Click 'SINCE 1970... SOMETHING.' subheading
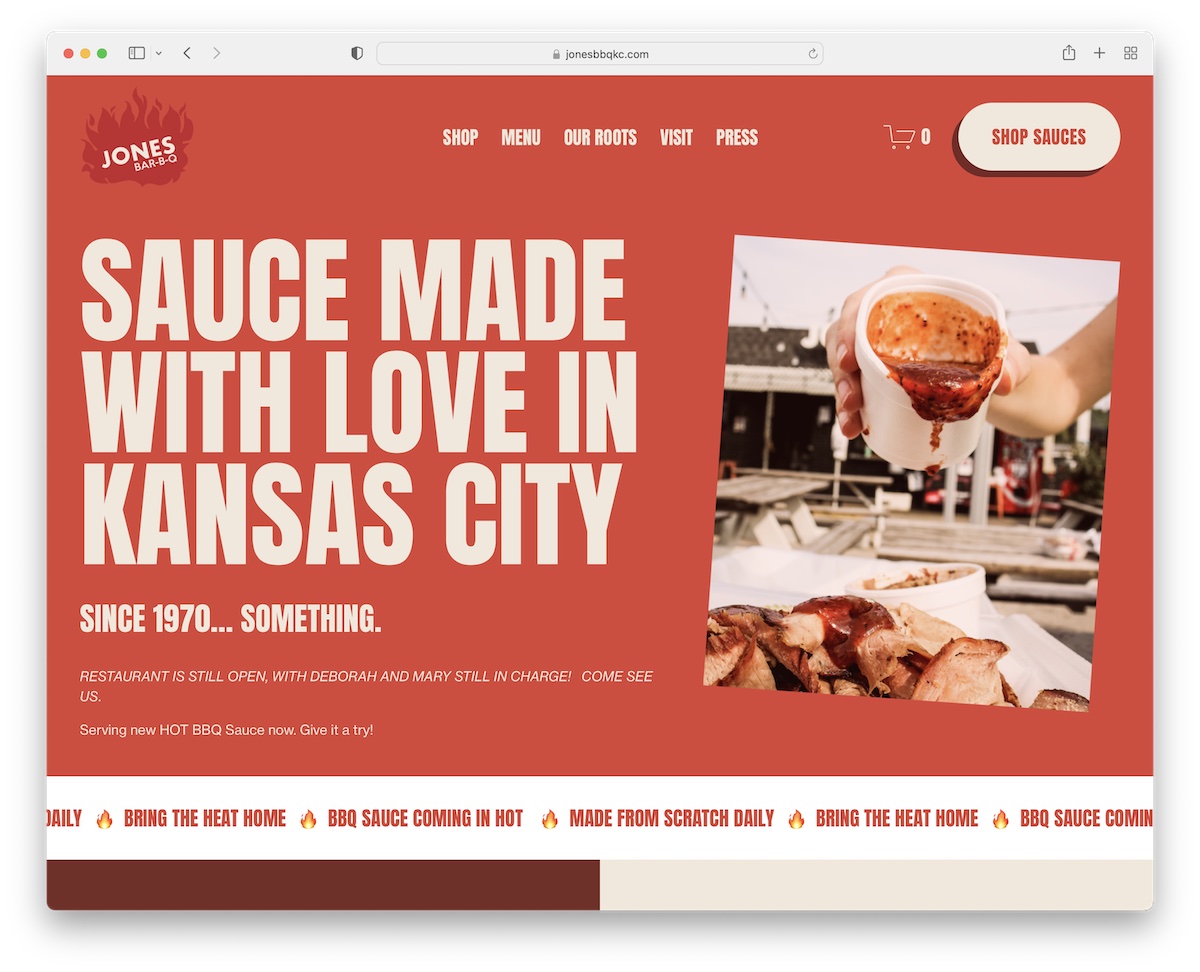 point(231,619)
